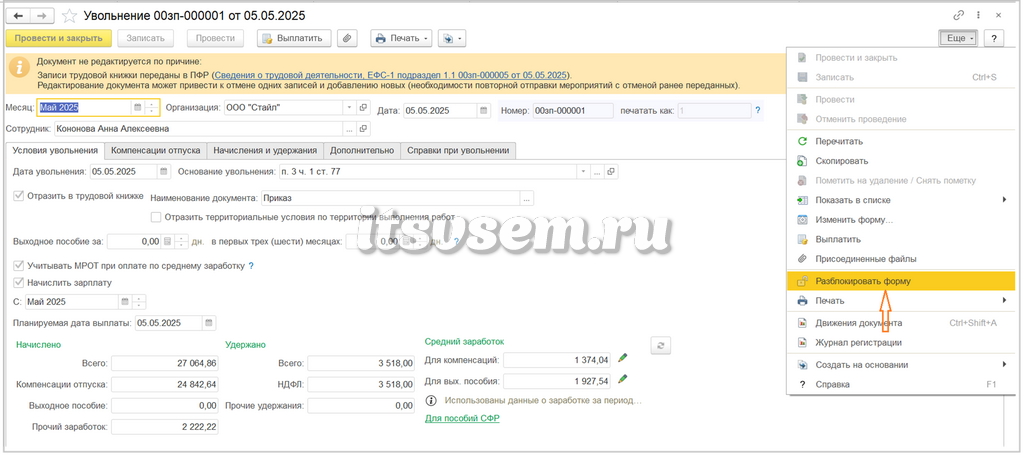1024x456 pixels.
Task: Open the Печать dropdown button
Action: (x=402, y=39)
